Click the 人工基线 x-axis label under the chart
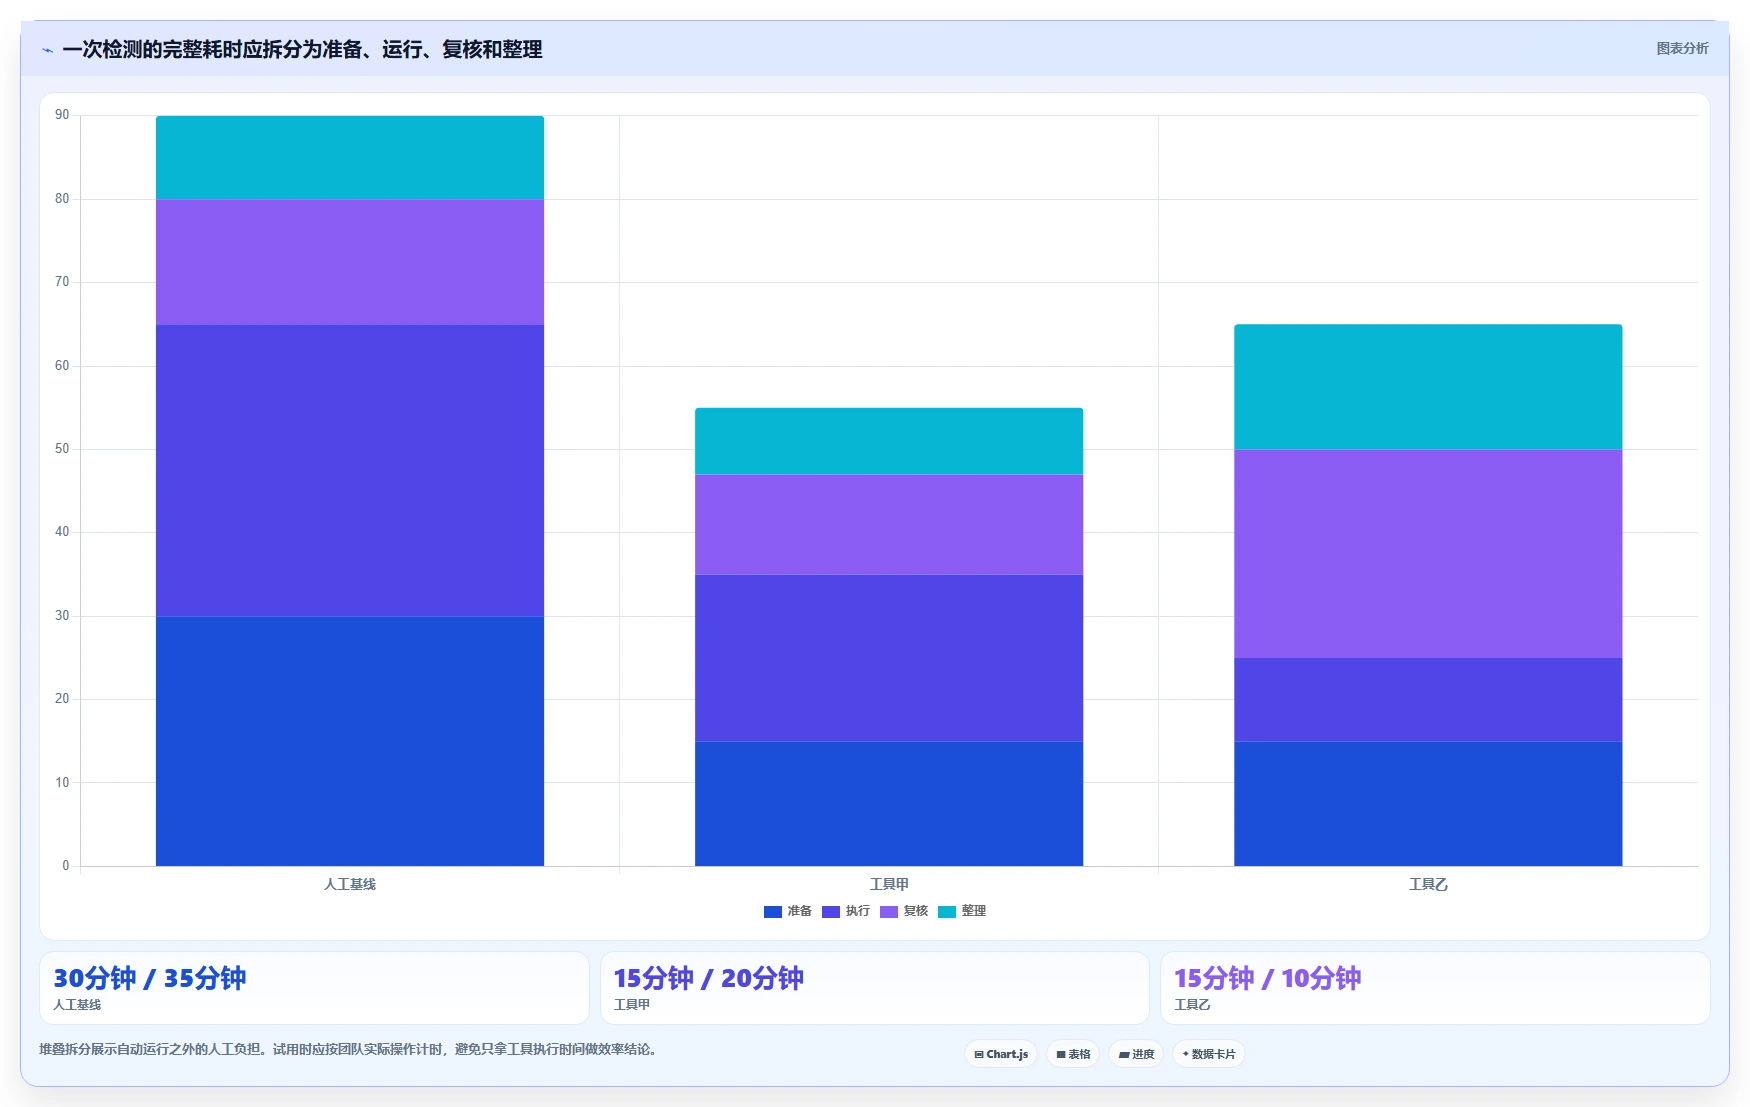 click(x=350, y=884)
